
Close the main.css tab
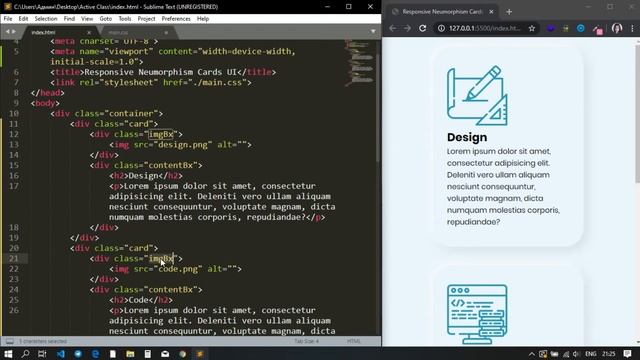pos(166,32)
